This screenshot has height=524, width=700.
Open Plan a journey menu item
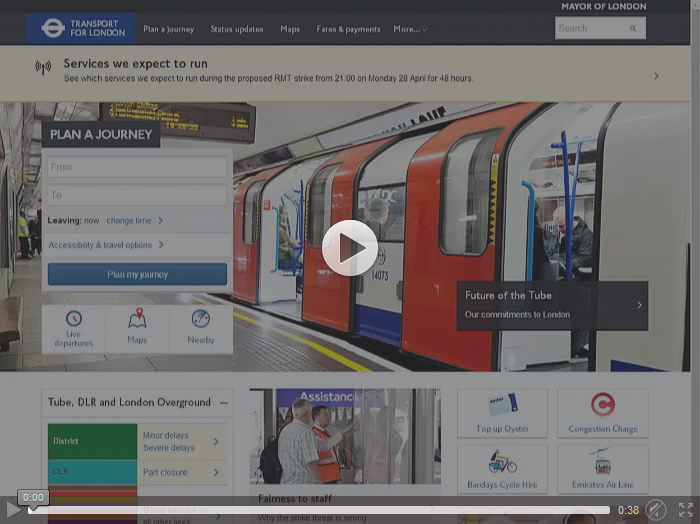169,29
